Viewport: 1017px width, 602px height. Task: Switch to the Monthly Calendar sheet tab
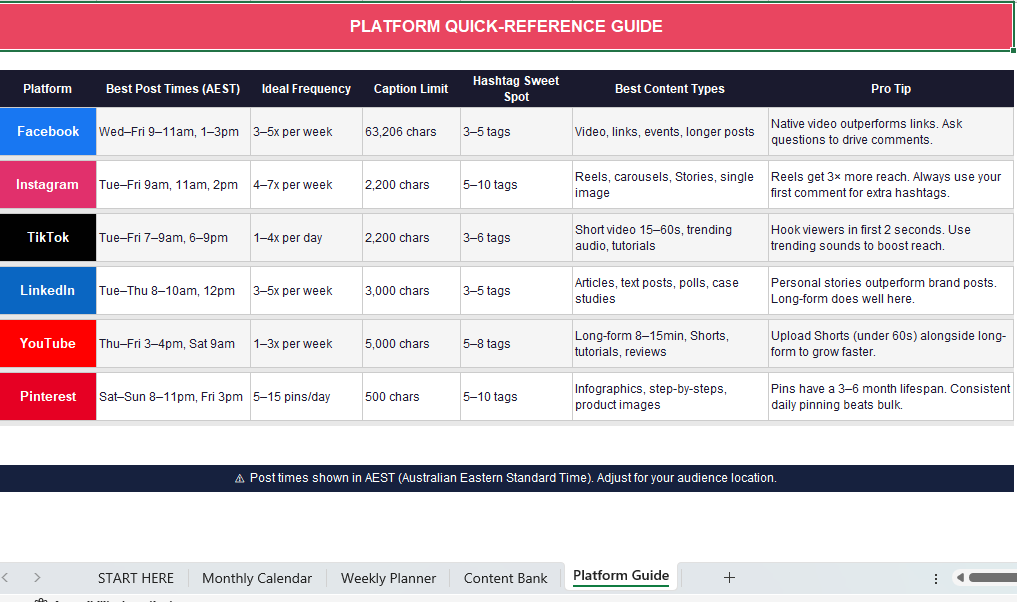pos(257,577)
